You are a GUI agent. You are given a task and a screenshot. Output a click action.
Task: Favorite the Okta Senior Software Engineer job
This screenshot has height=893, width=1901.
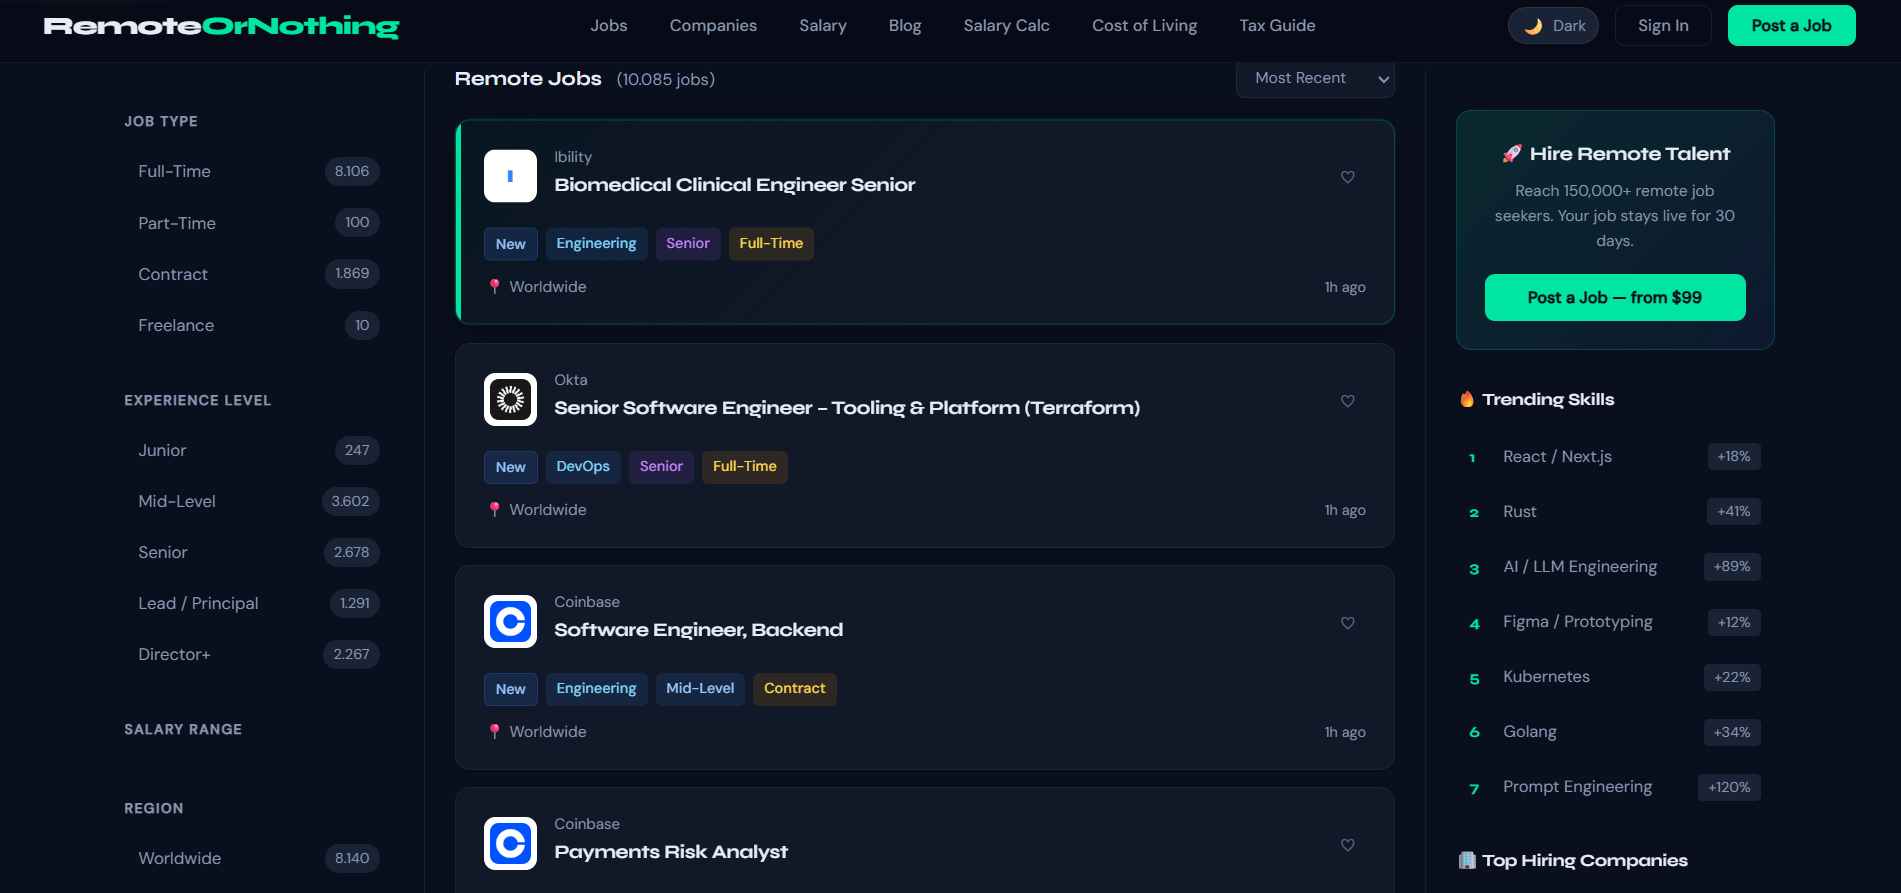pyautogui.click(x=1347, y=401)
